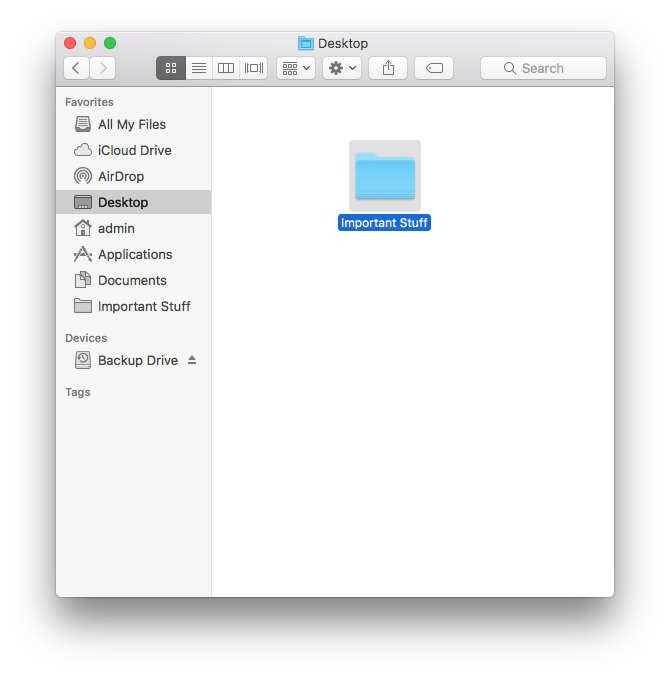Go back with the left chevron button
Viewport: 670px width, 677px height.
point(76,68)
